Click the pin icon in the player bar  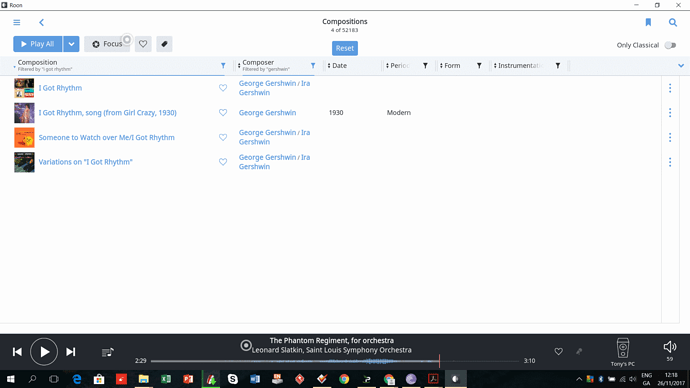click(579, 351)
